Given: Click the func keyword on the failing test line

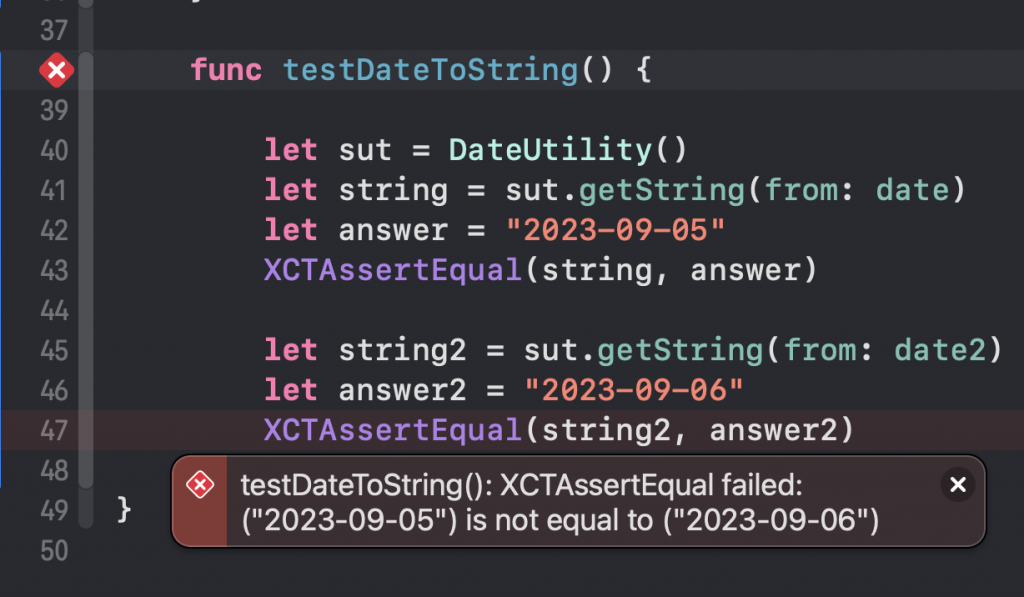Looking at the screenshot, I should (226, 70).
